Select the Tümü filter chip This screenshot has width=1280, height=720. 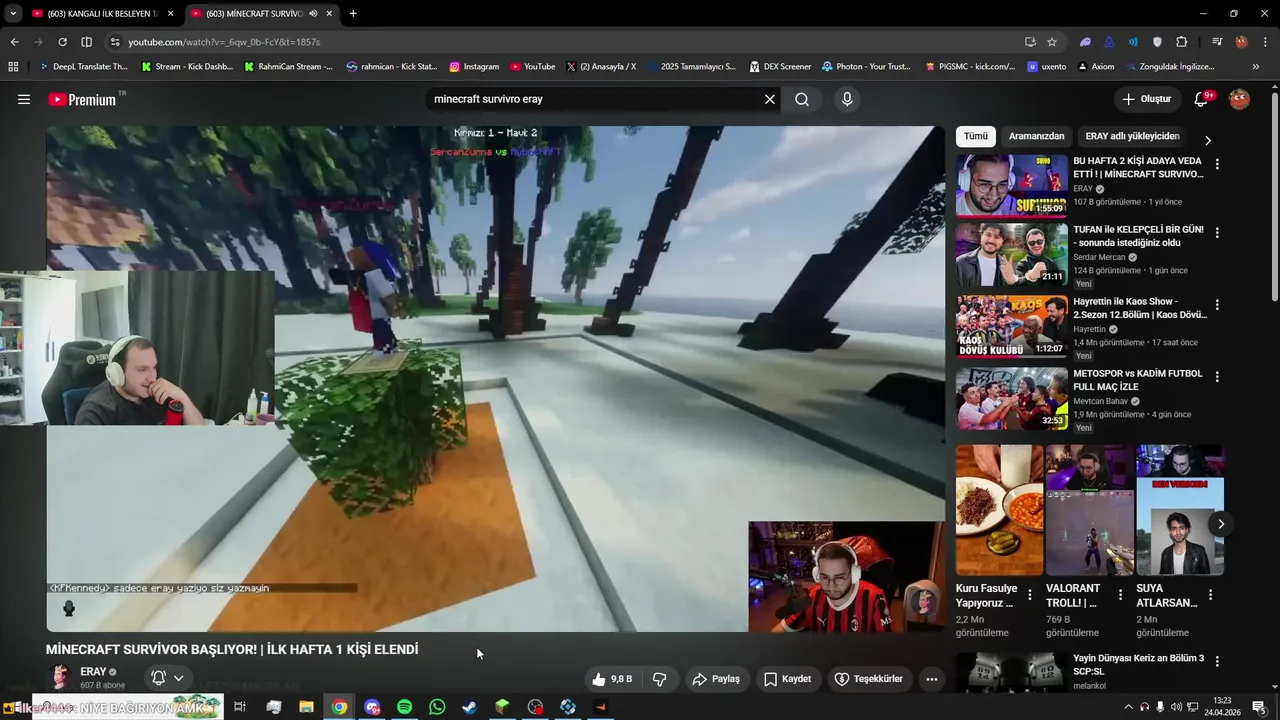(975, 136)
